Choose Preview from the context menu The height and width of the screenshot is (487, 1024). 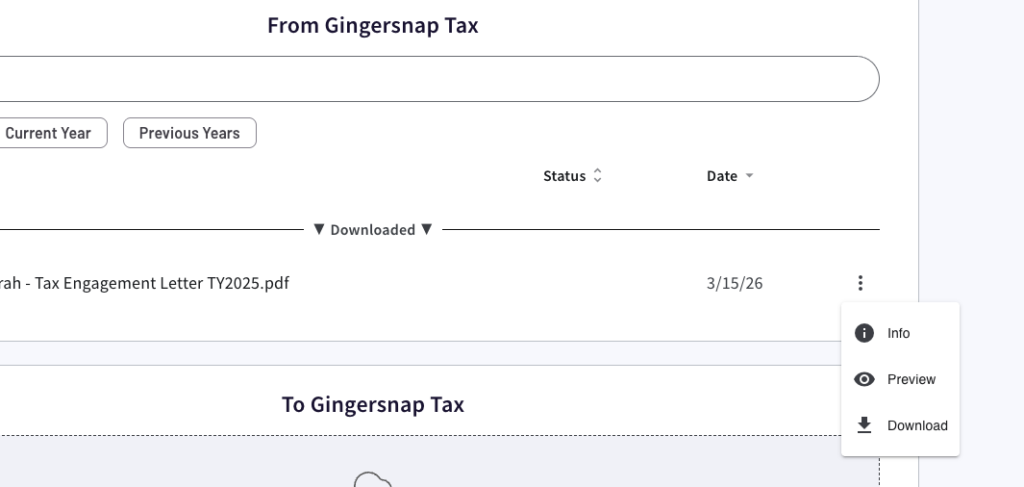click(911, 379)
